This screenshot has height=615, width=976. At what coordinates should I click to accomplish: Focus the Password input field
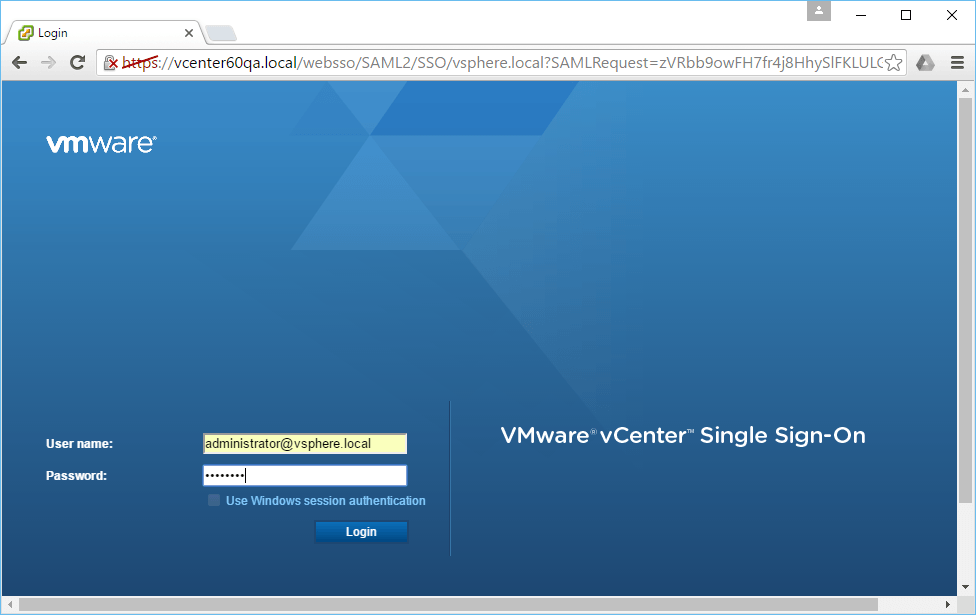coord(305,476)
